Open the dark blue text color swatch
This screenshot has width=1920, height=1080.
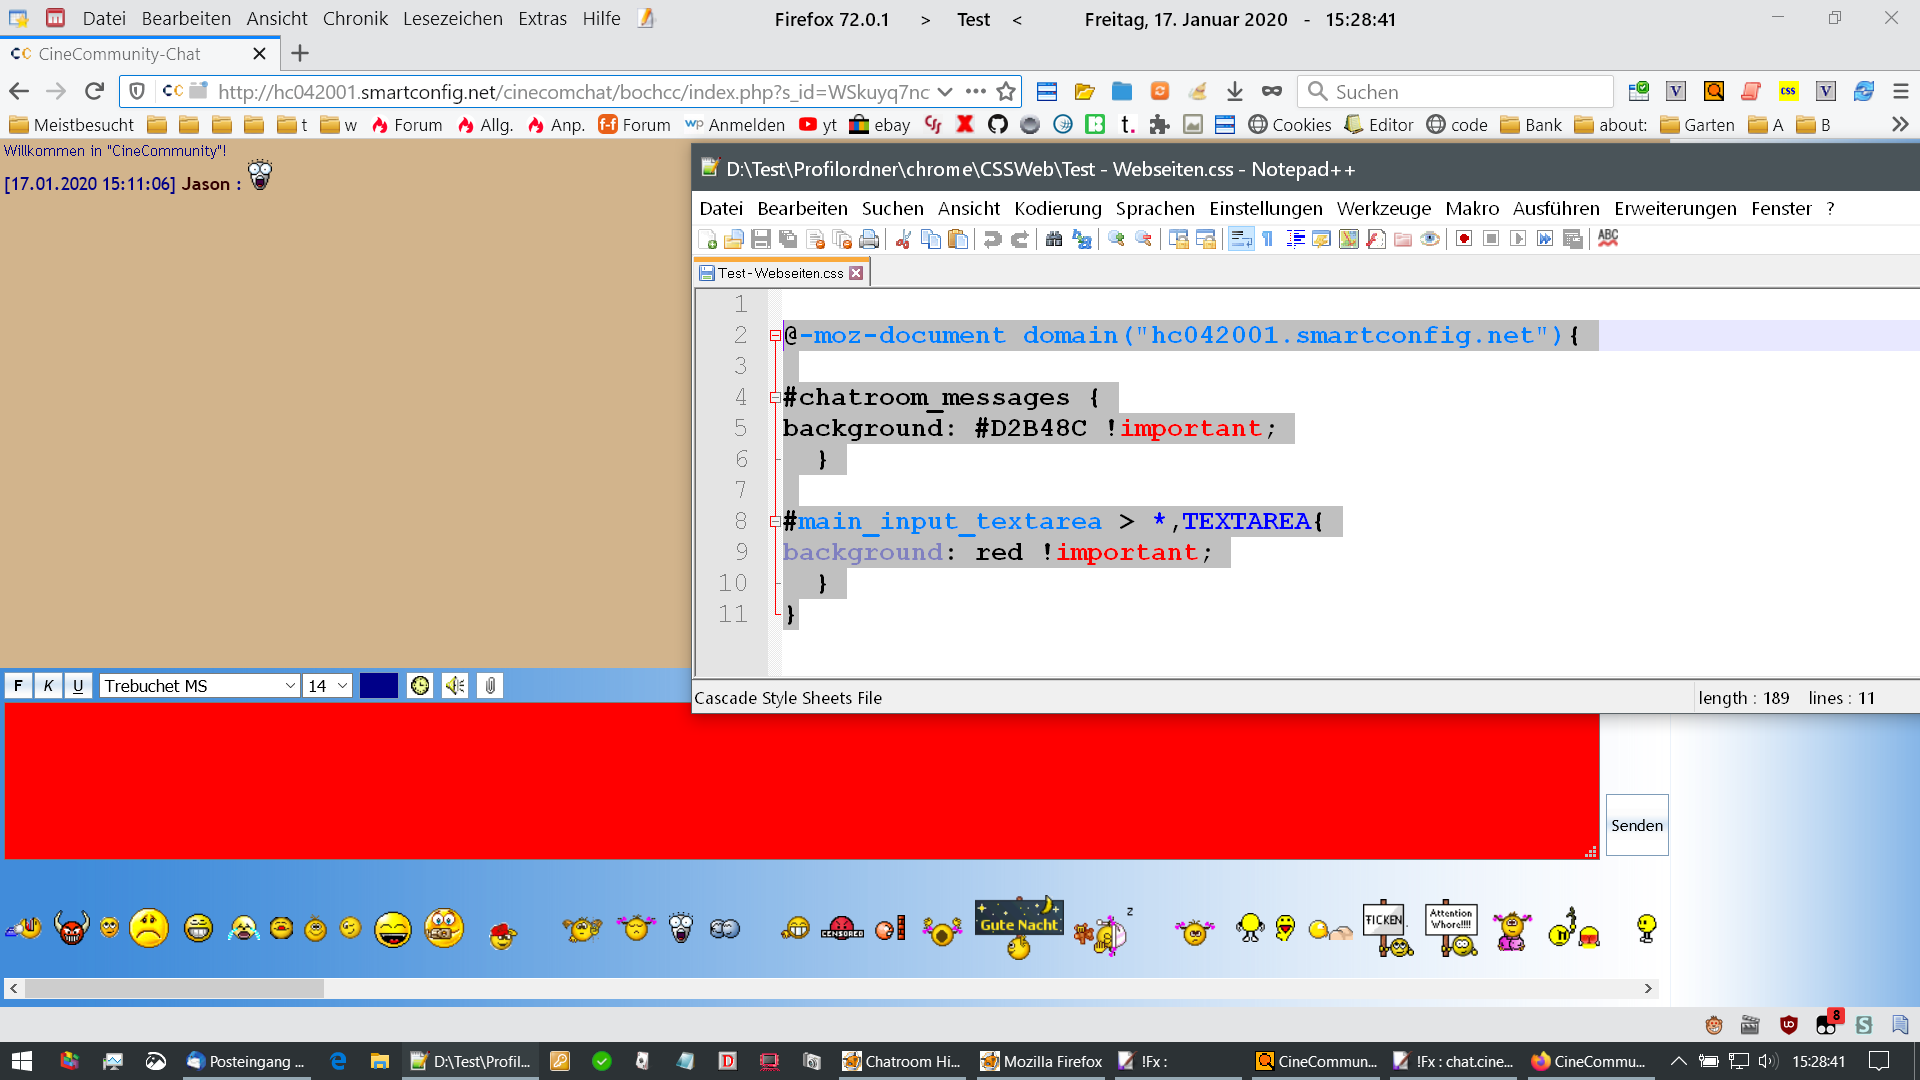pos(379,686)
